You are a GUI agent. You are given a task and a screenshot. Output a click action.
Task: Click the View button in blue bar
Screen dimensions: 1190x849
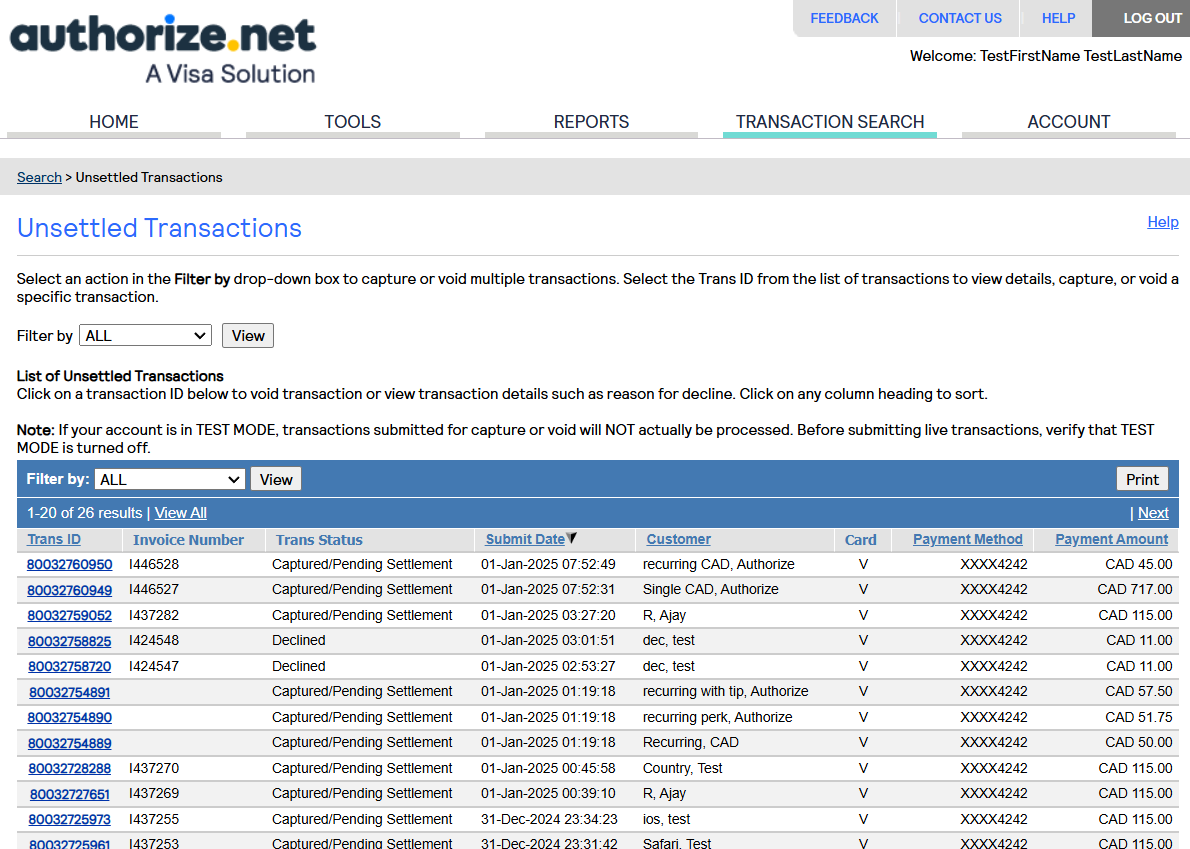[275, 480]
